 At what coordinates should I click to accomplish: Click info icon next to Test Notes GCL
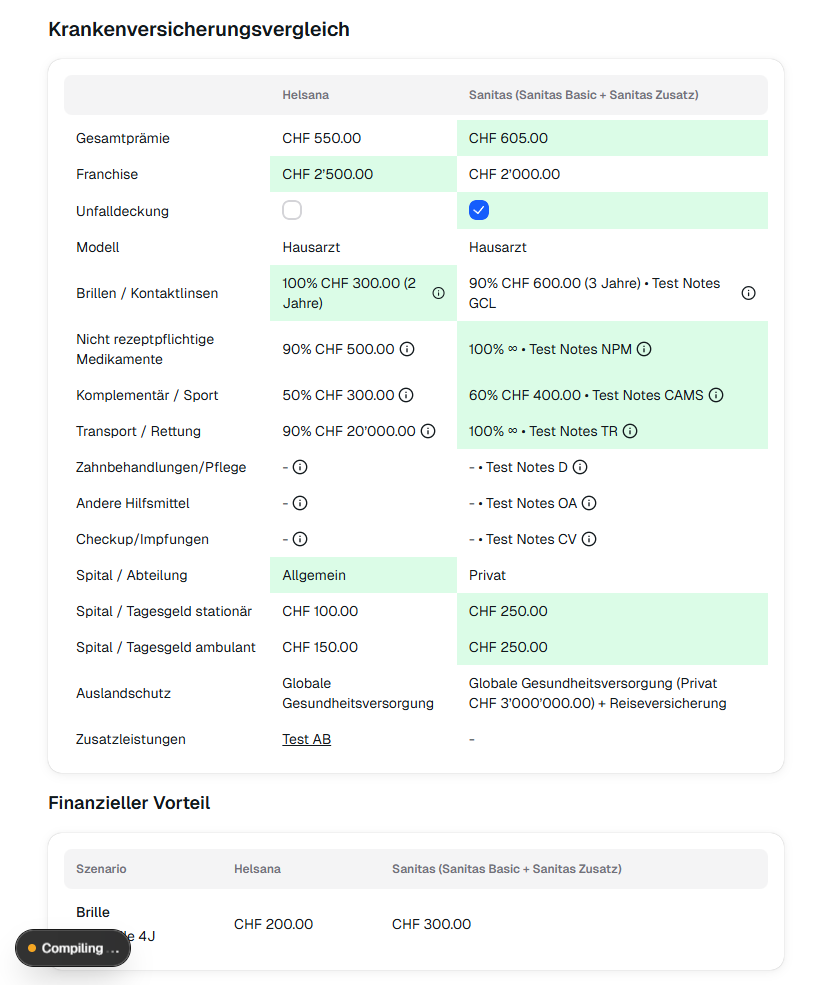[748, 293]
